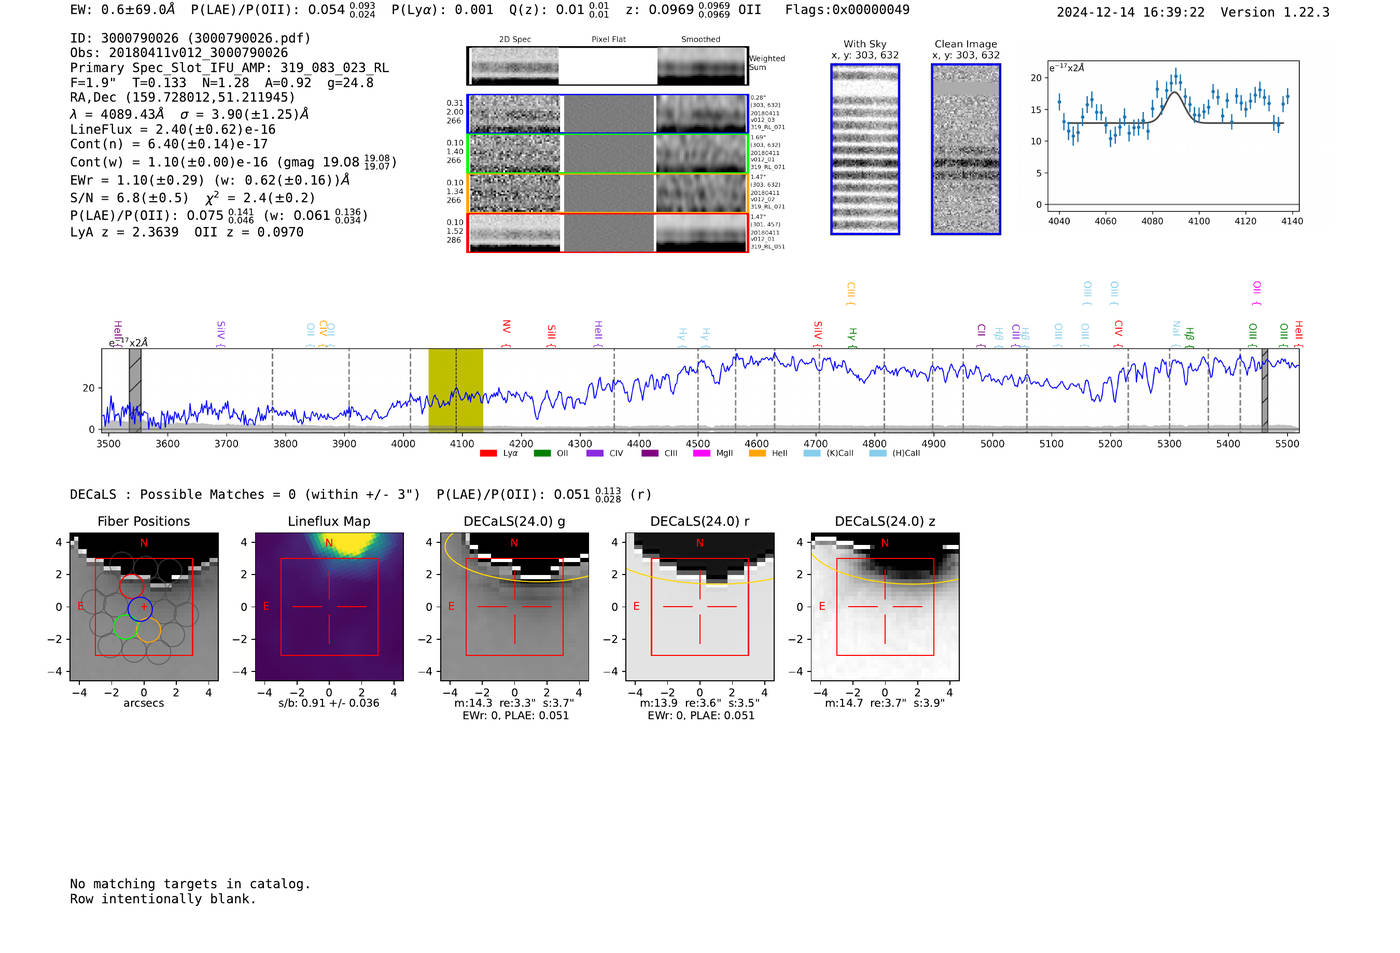Screen dimensions: 1400x953
Task: Click the (H)CaII legend swatch
Action: (878, 453)
